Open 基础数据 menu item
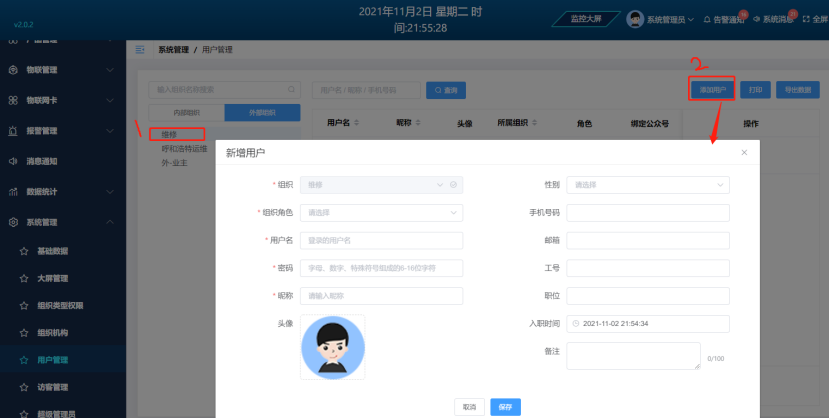The width and height of the screenshot is (830, 419). 52,251
